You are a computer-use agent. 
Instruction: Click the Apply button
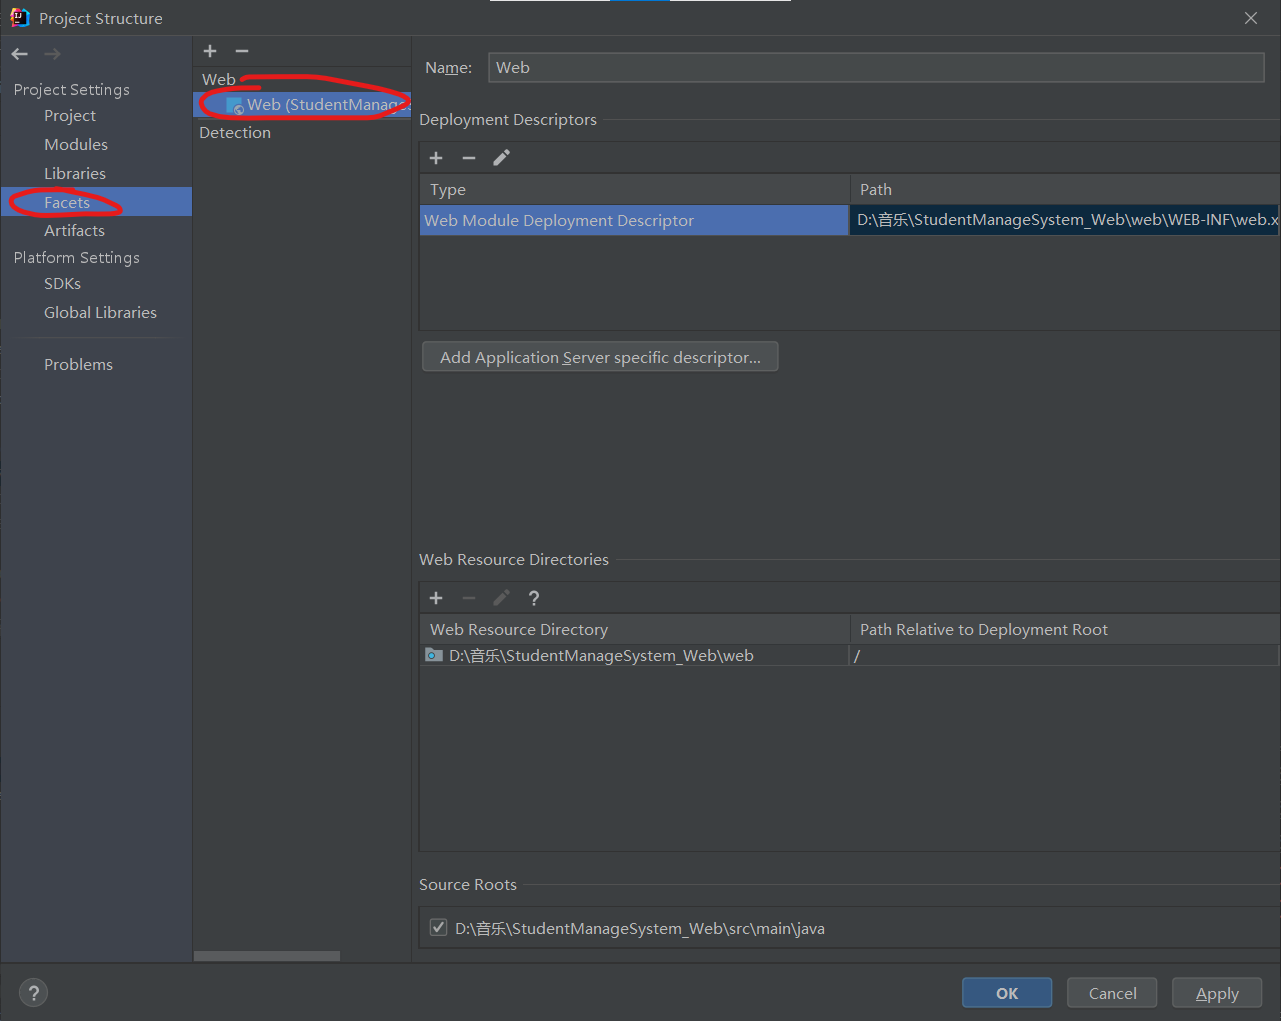coord(1217,993)
